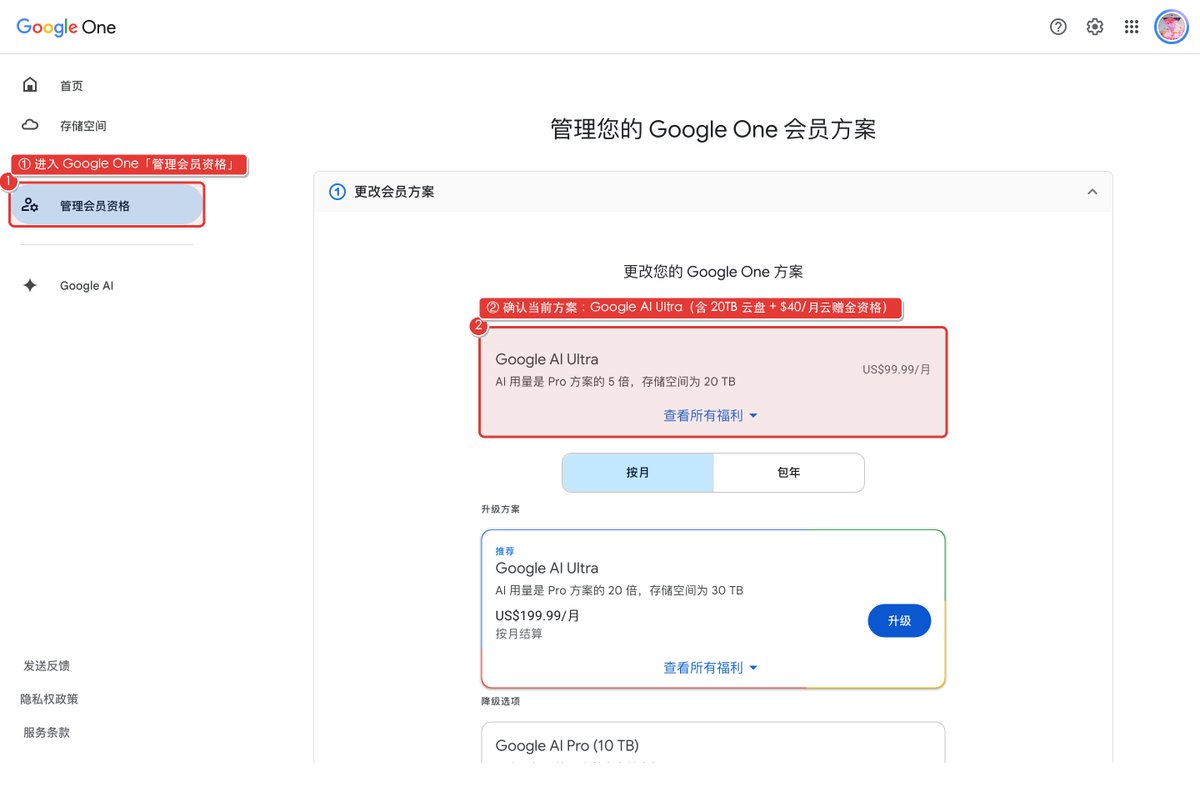Click the 升级方案 section label
The height and width of the screenshot is (792, 1200).
click(x=500, y=509)
